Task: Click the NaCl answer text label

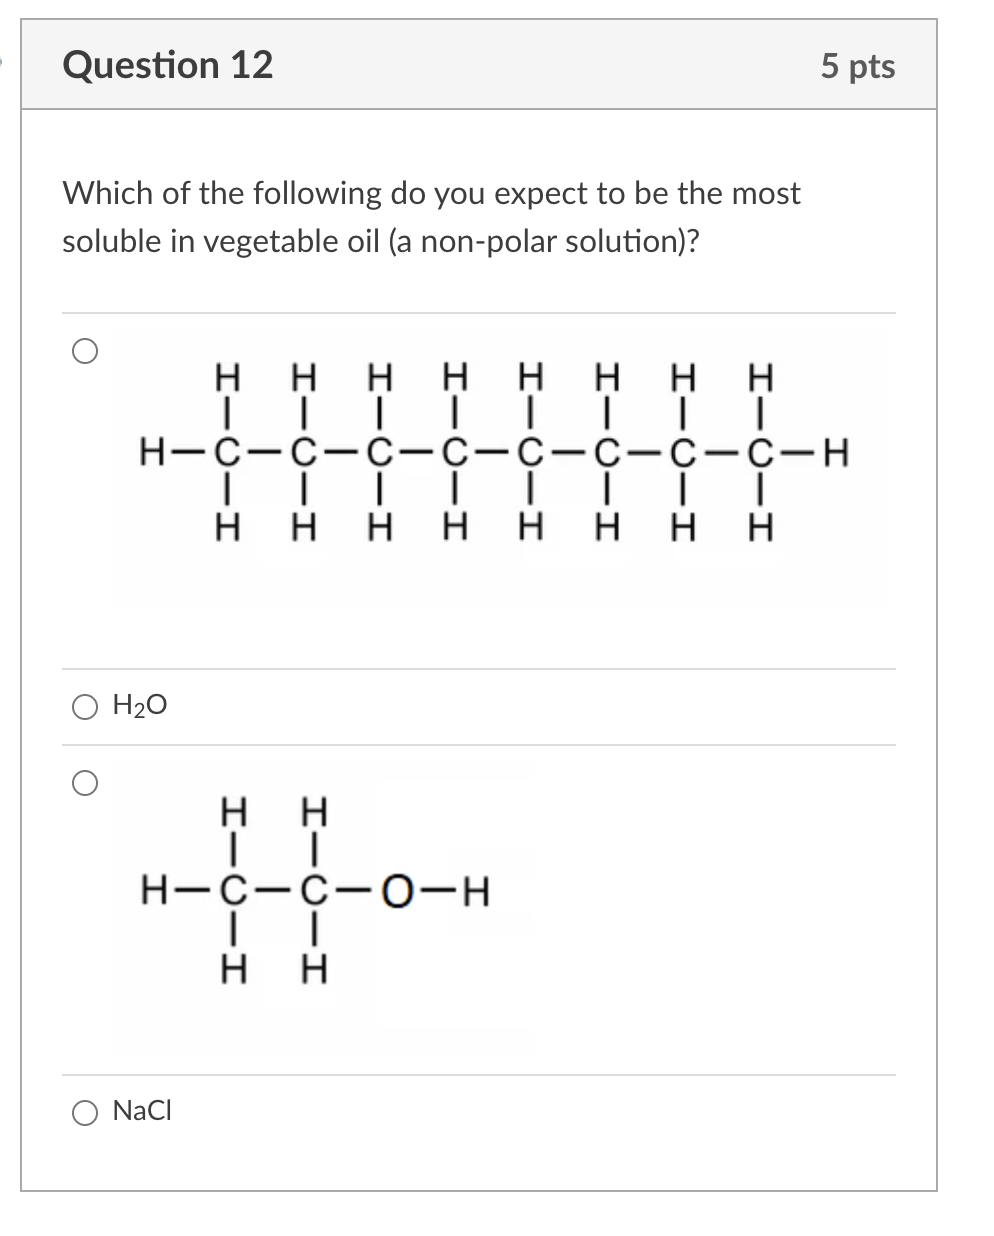Action: coord(142,1110)
